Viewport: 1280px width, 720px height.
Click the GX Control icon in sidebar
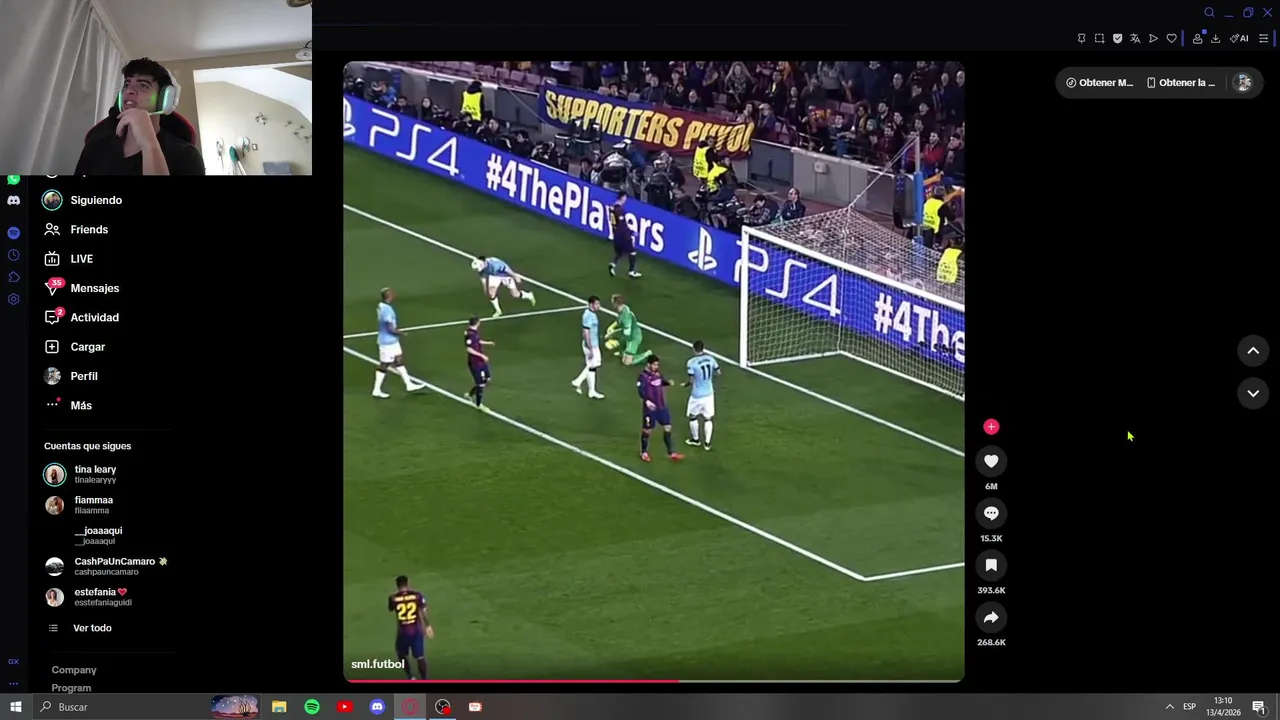tap(13, 661)
